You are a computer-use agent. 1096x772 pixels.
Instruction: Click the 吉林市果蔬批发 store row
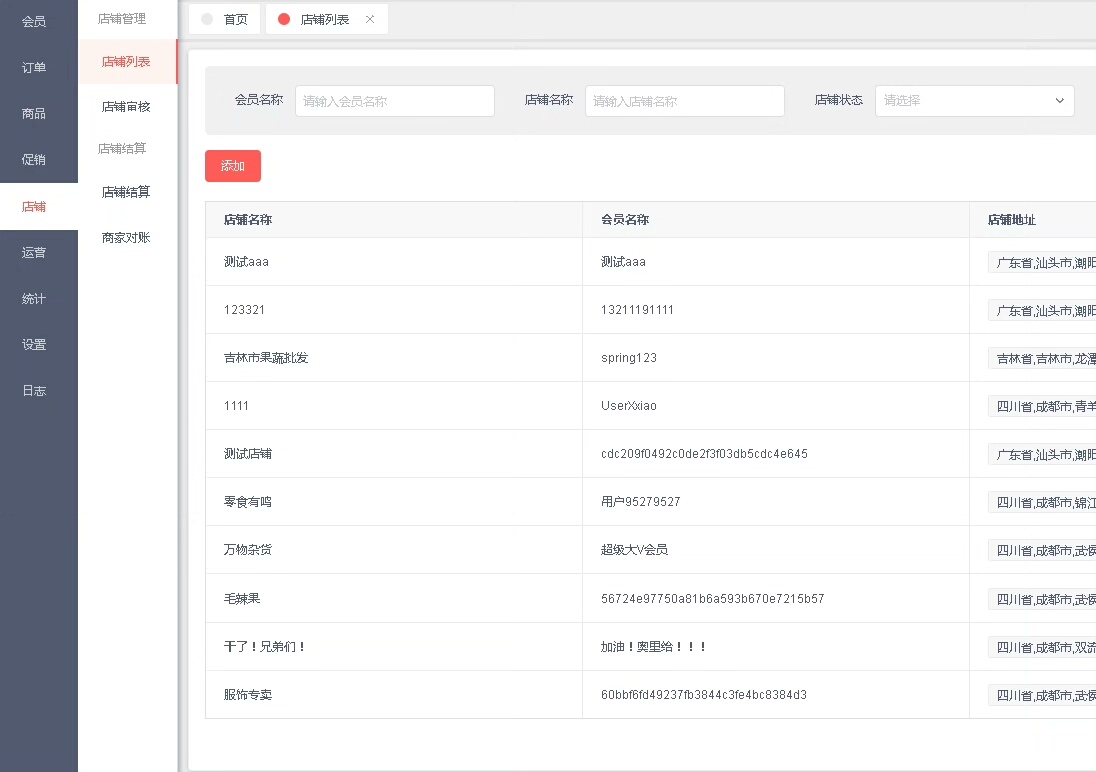pos(266,358)
